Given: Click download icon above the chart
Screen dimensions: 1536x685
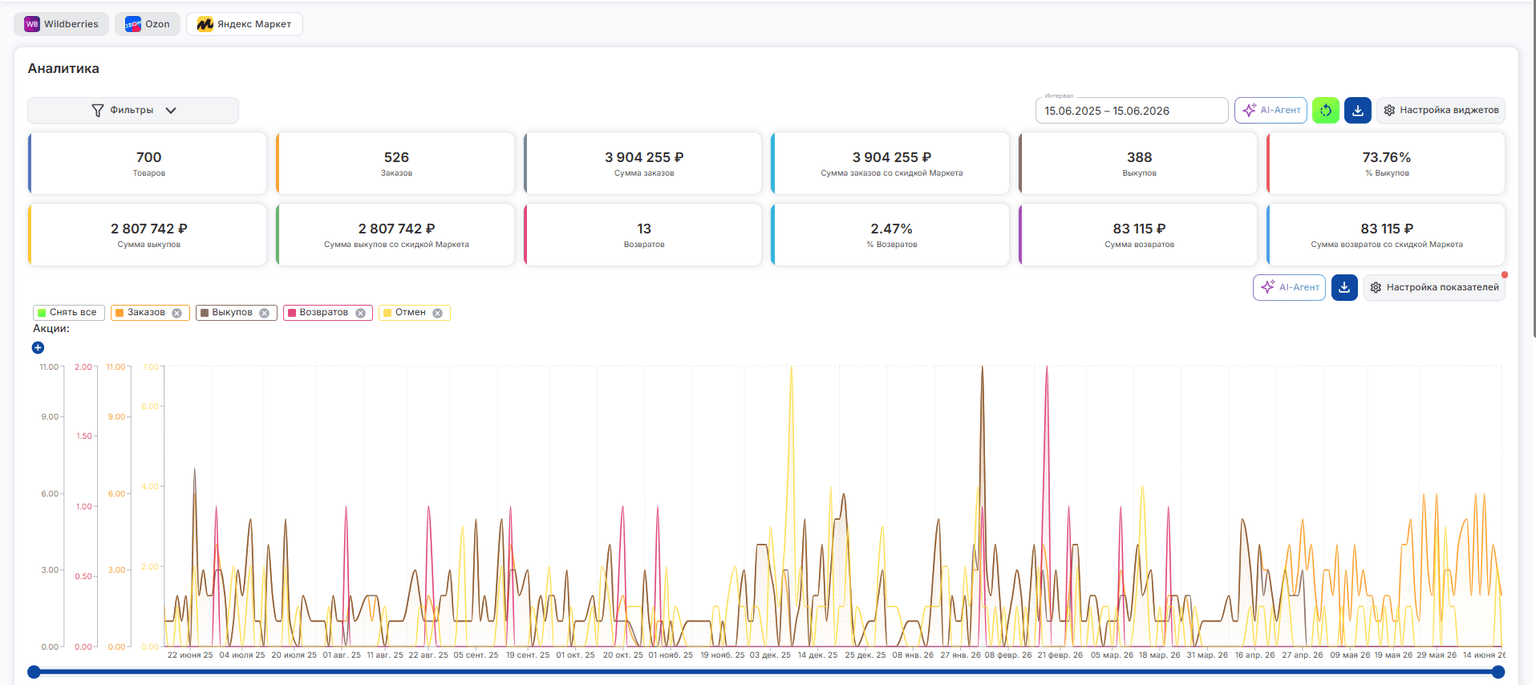Looking at the screenshot, I should [1345, 287].
